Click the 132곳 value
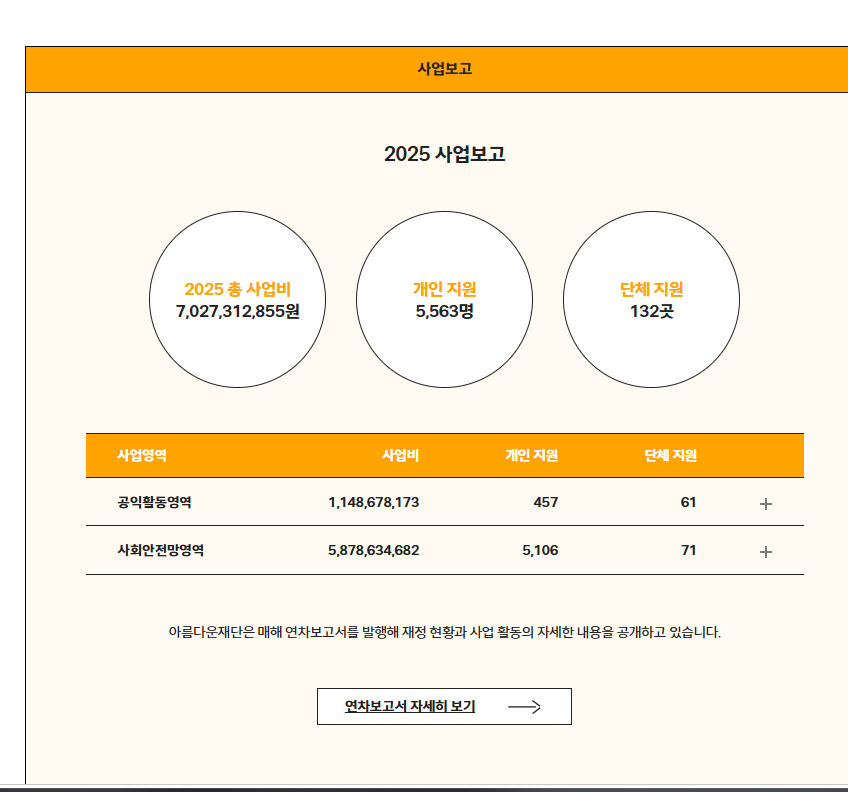 click(651, 312)
